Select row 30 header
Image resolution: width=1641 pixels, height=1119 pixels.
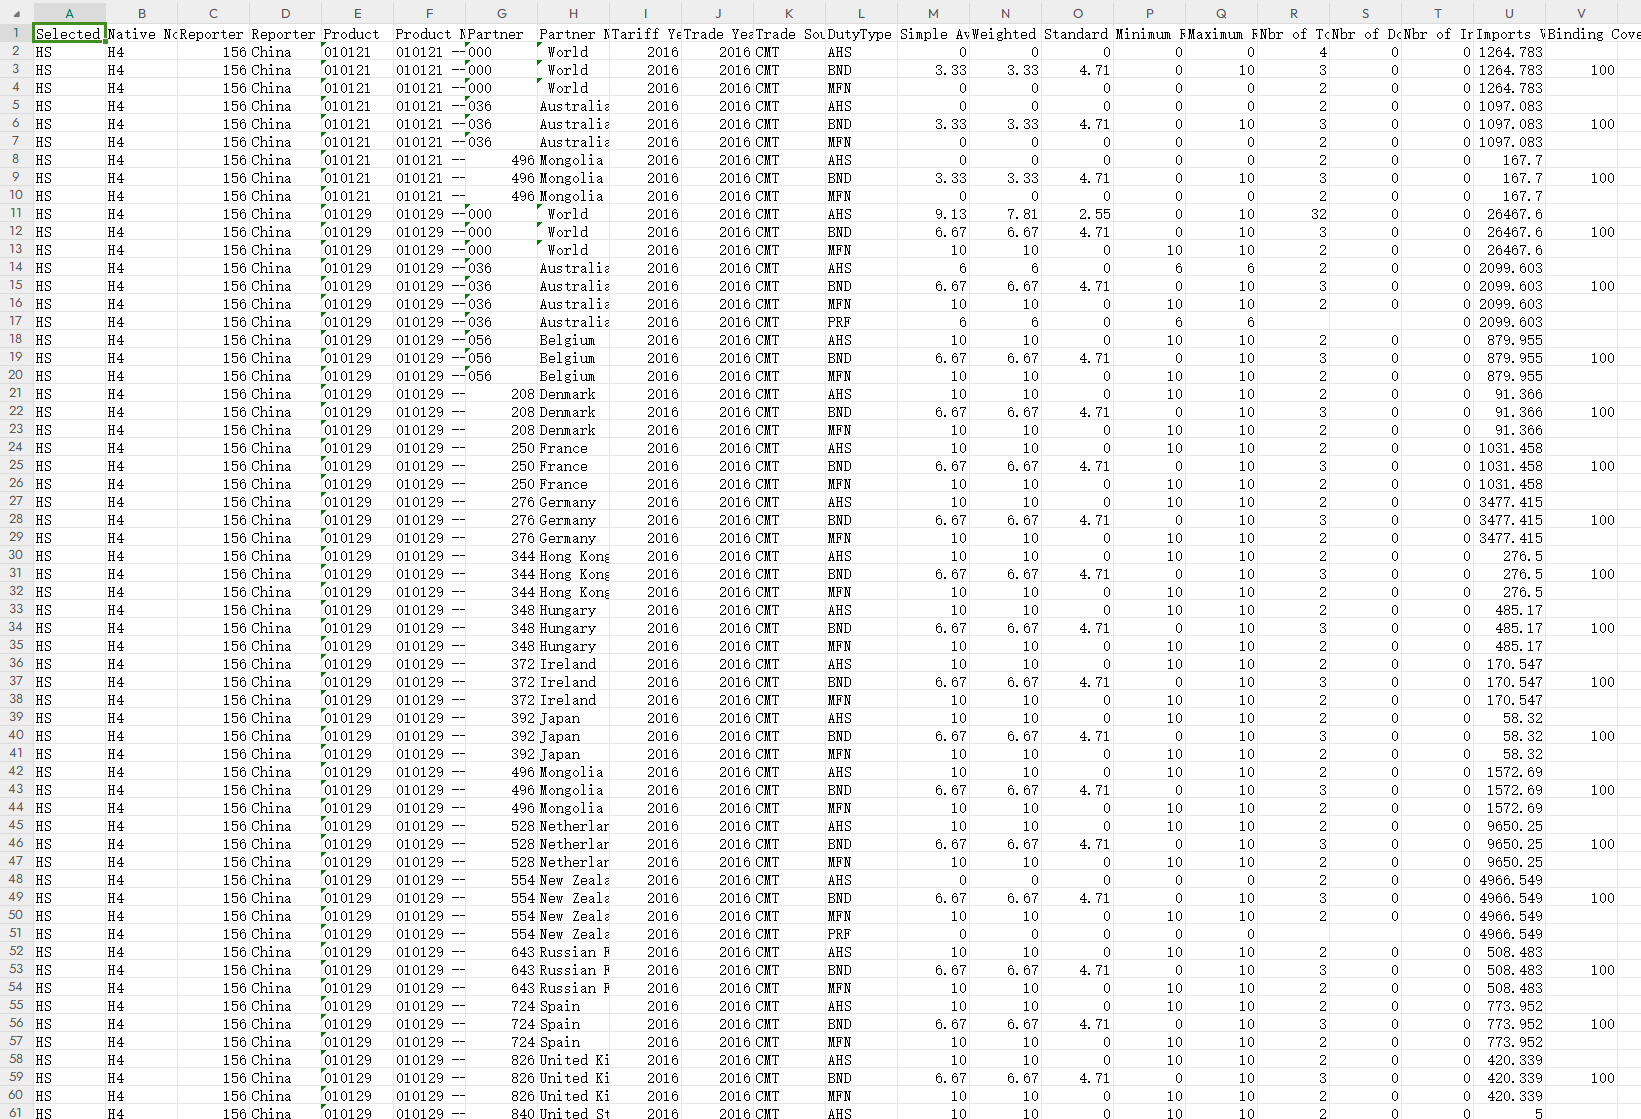pyautogui.click(x=15, y=555)
